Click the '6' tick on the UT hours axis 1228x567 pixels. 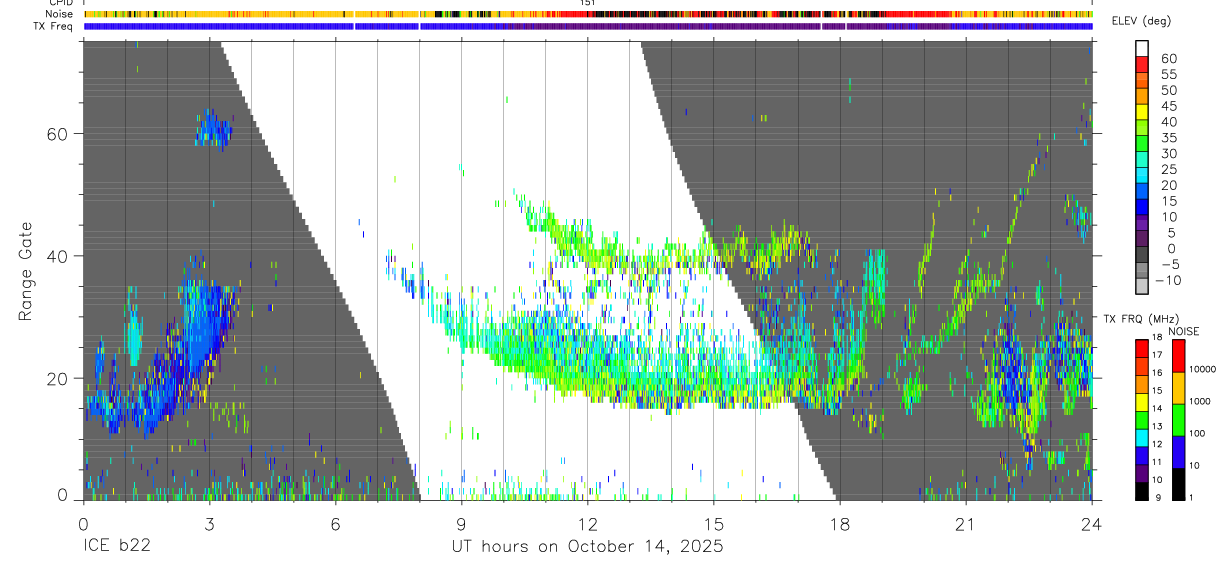[x=335, y=524]
